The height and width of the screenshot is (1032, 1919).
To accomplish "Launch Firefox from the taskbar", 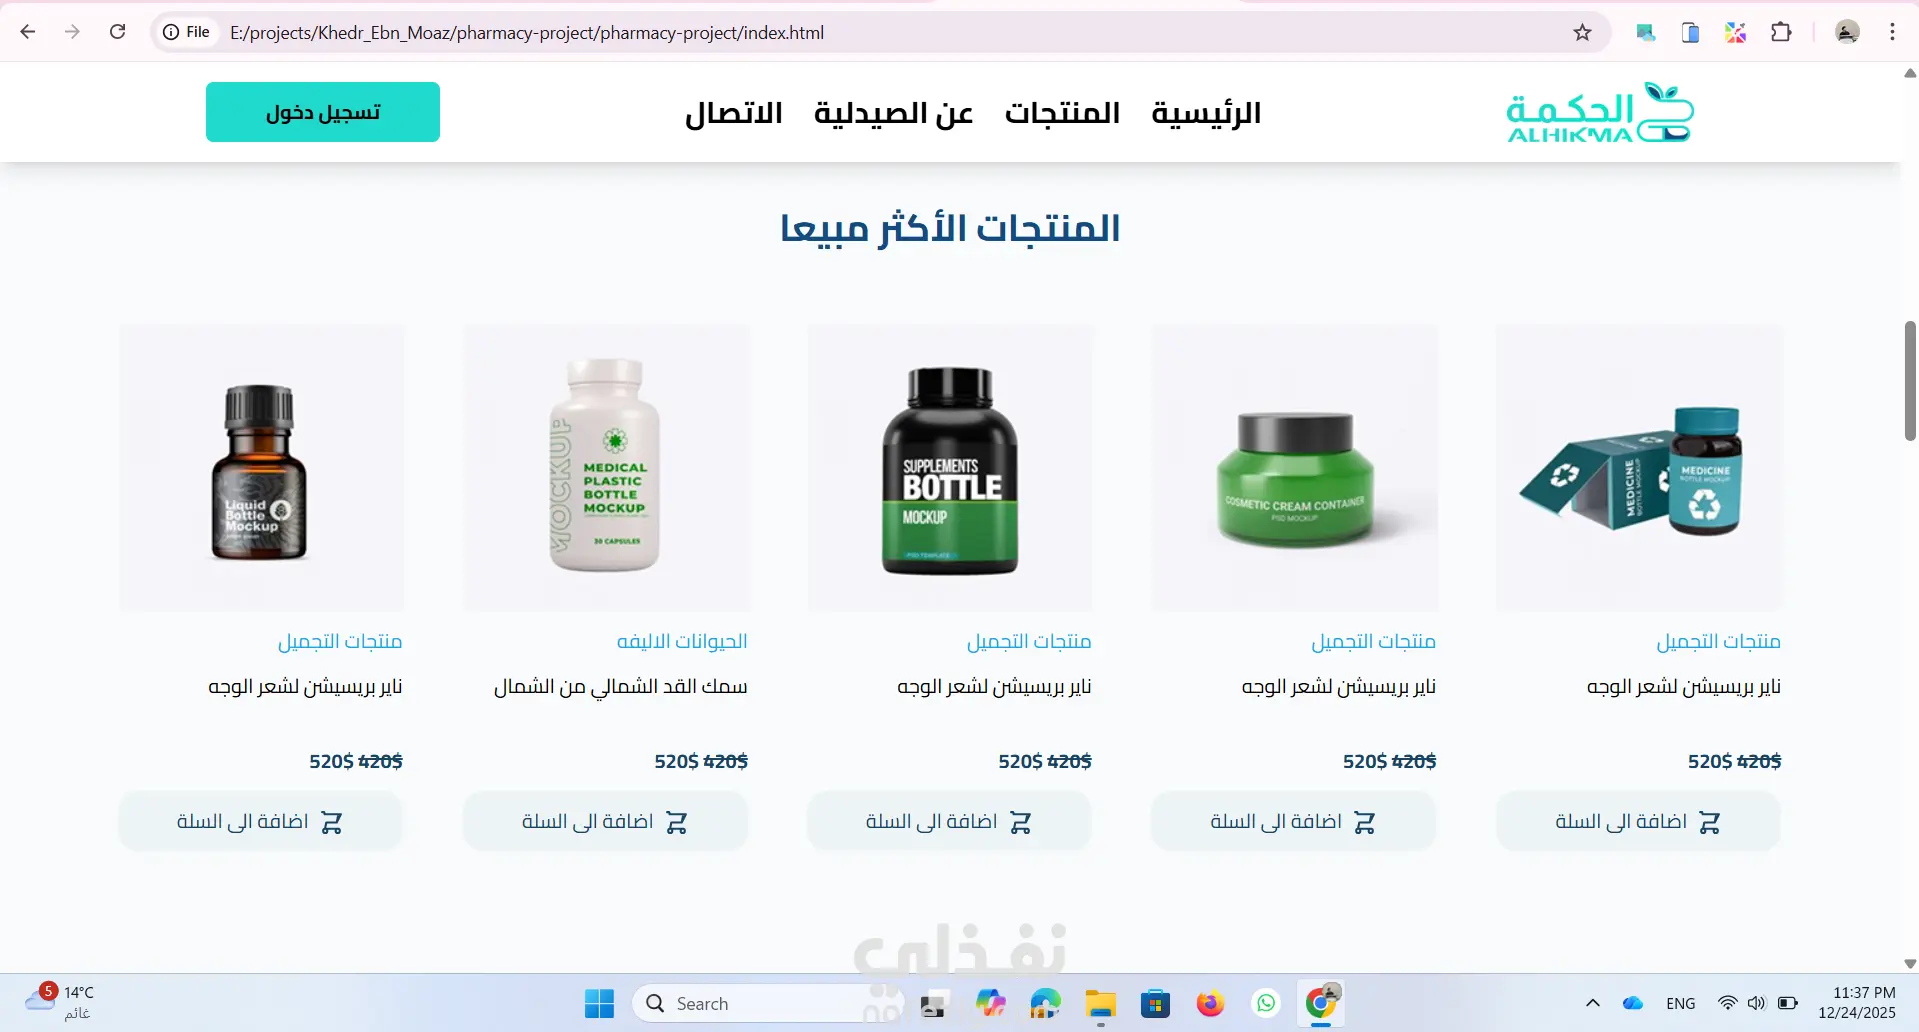I will pos(1210,1003).
